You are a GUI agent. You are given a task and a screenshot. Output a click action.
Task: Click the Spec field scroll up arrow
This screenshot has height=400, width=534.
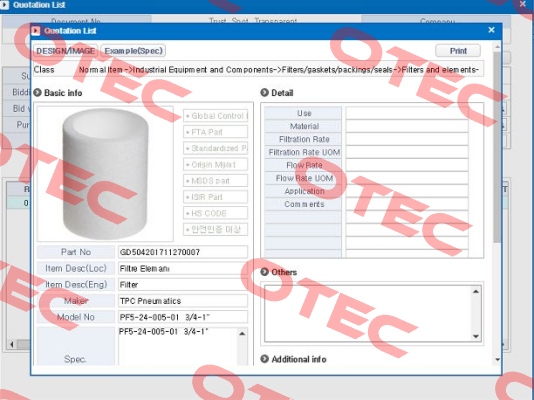pyautogui.click(x=242, y=334)
